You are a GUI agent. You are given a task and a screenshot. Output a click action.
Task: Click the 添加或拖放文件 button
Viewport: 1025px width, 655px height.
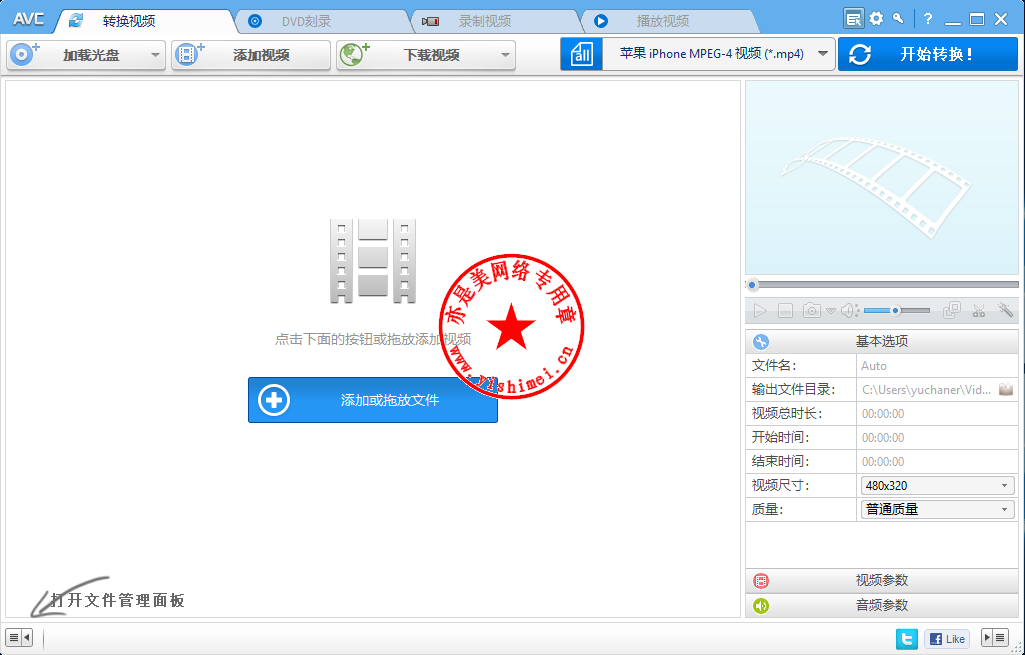373,400
